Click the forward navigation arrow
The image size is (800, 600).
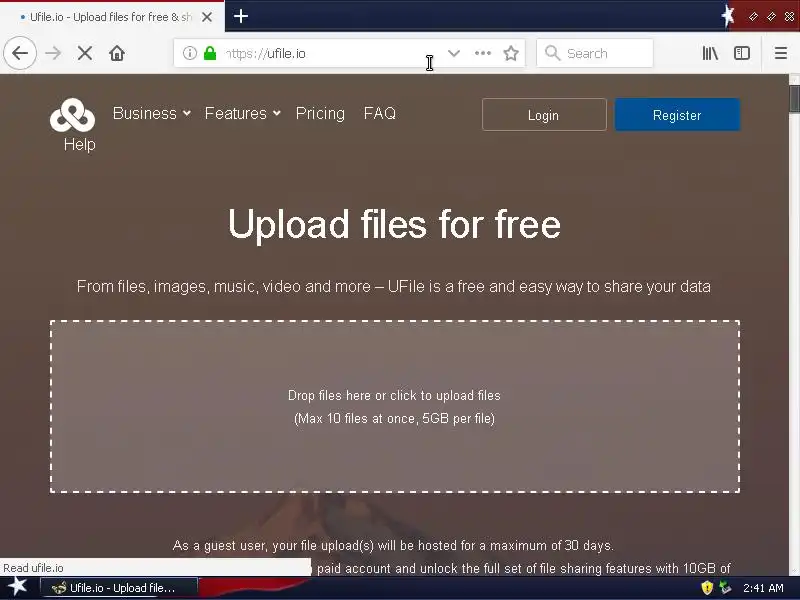tap(53, 53)
